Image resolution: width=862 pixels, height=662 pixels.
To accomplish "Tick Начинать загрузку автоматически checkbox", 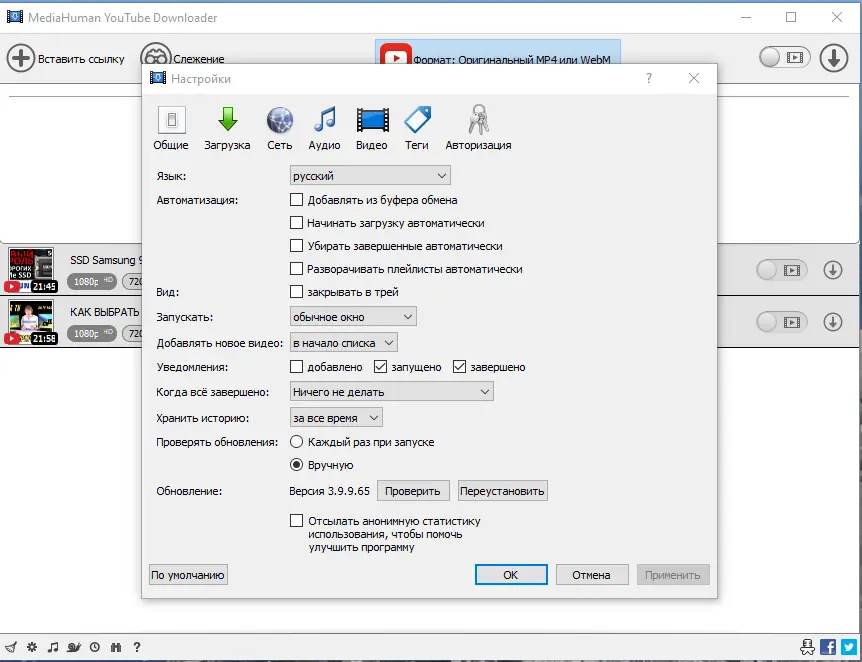I will pyautogui.click(x=296, y=223).
